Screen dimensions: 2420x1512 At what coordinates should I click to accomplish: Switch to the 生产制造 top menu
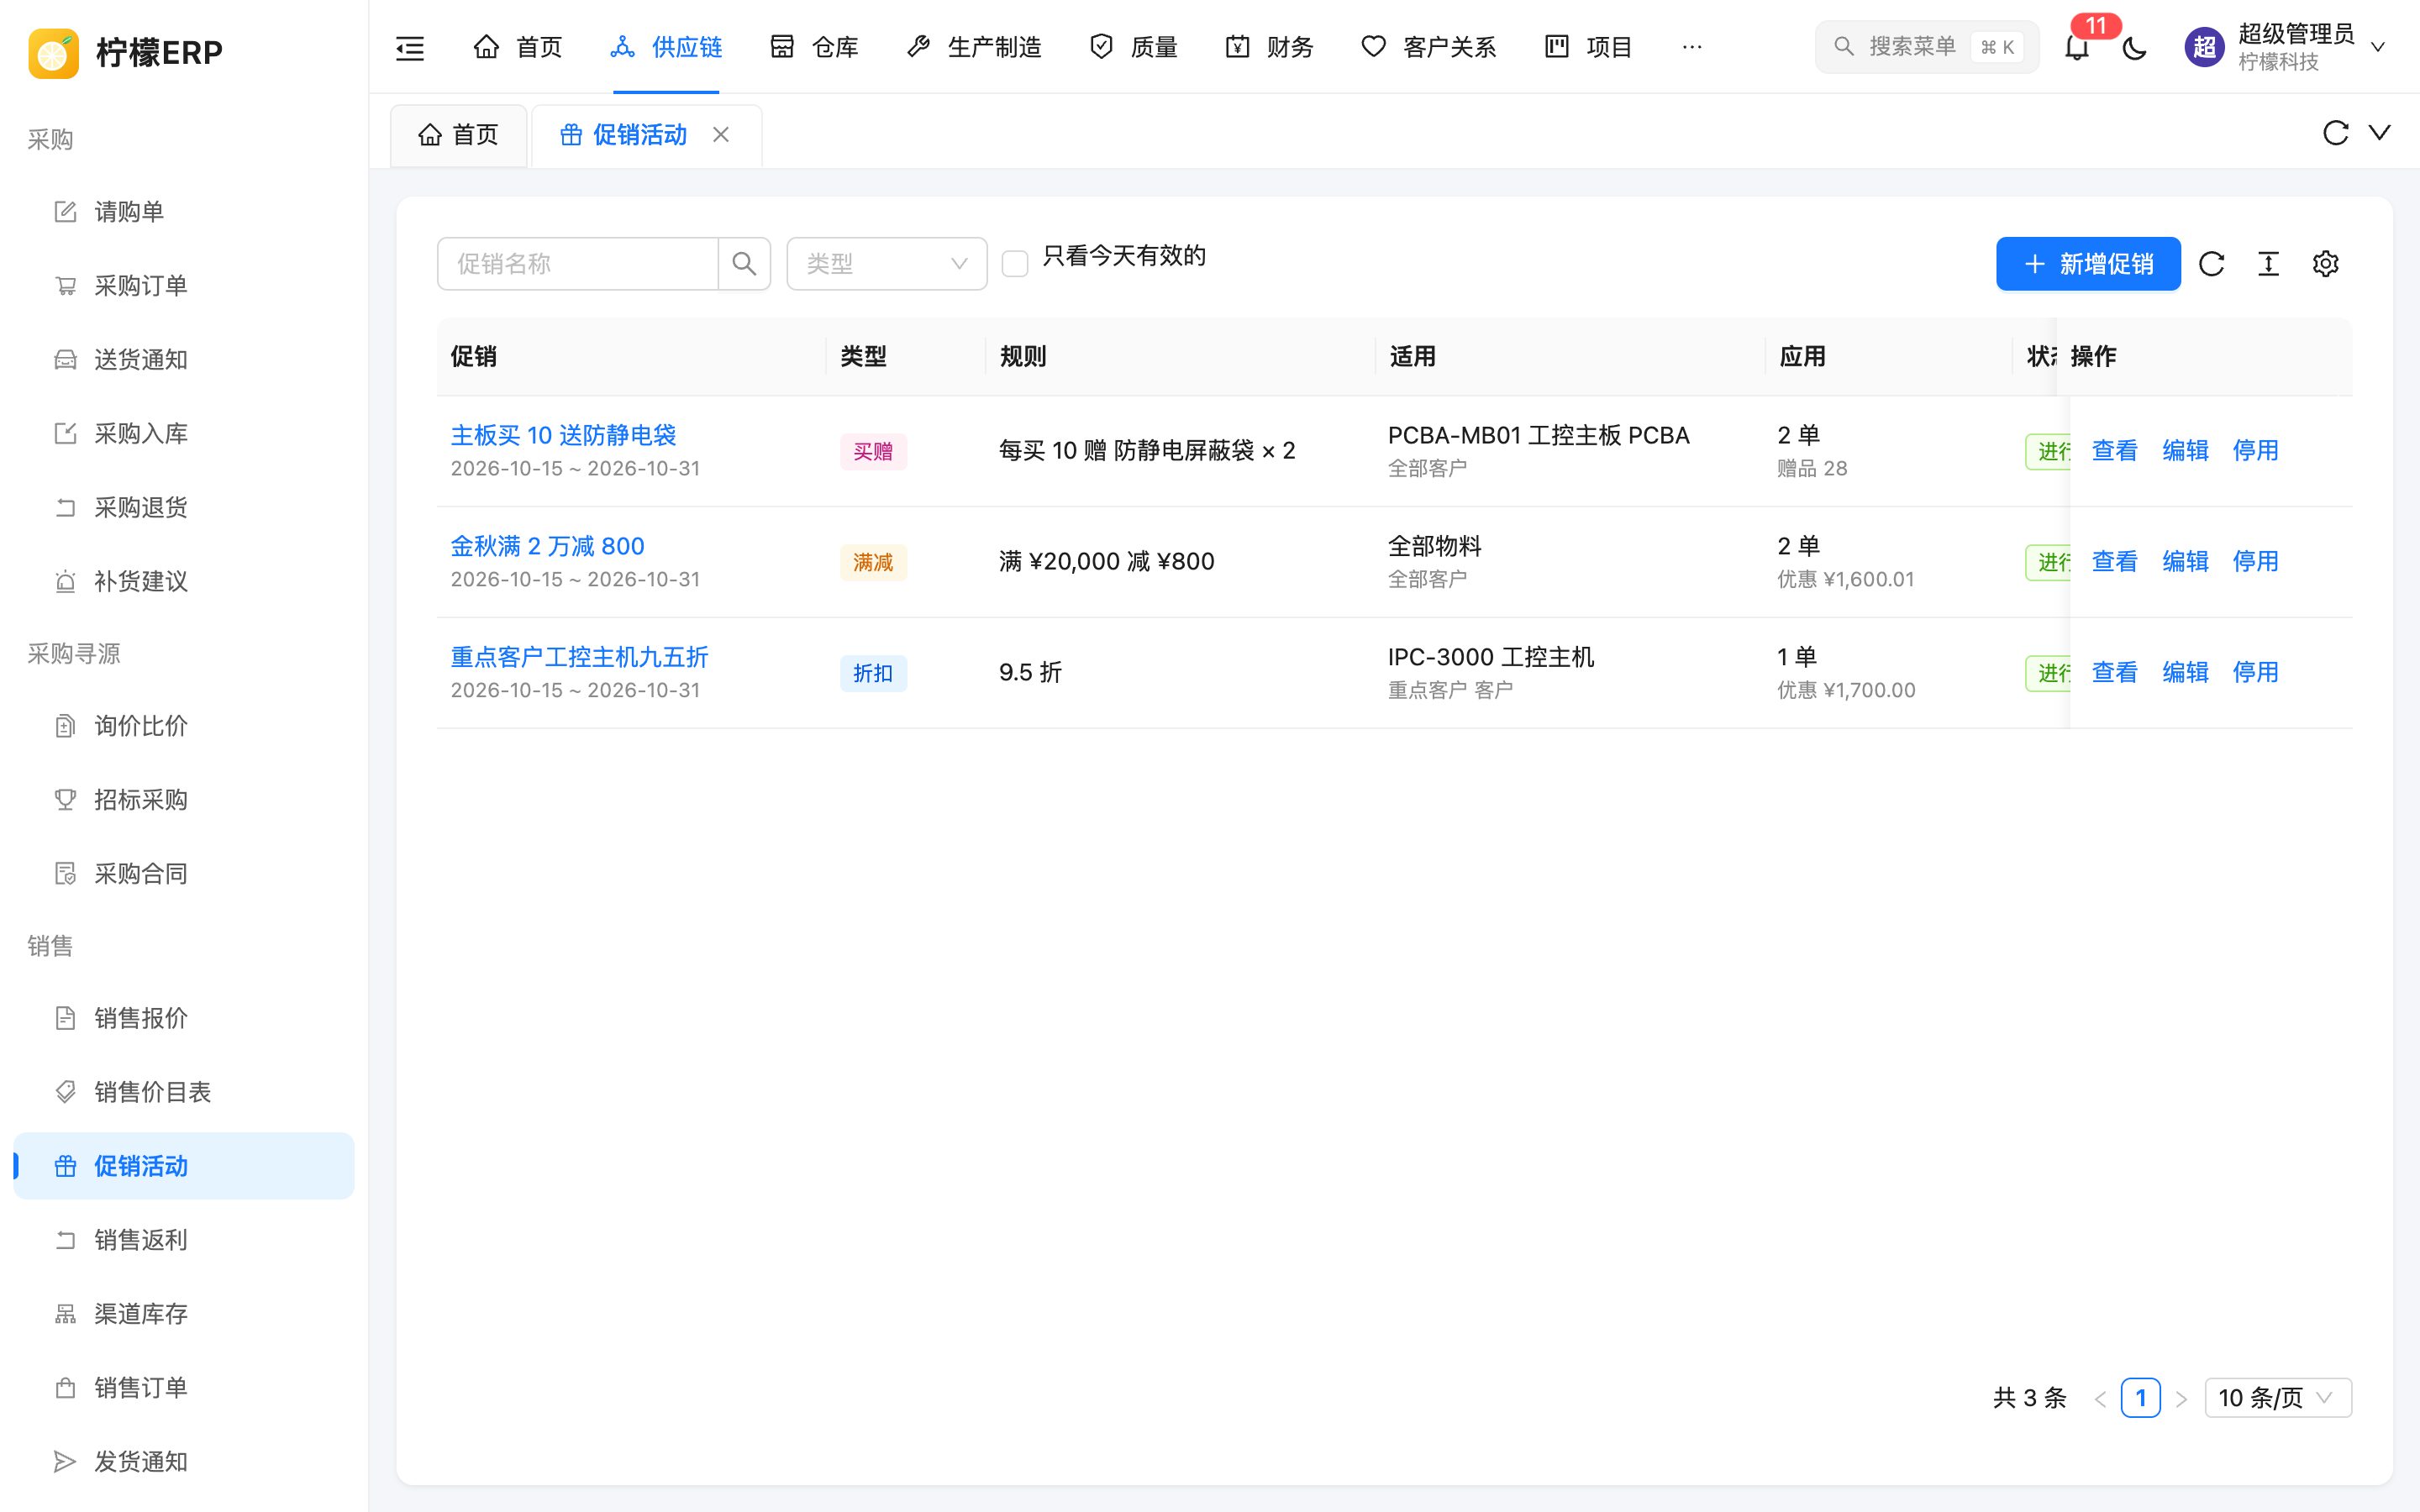(974, 47)
